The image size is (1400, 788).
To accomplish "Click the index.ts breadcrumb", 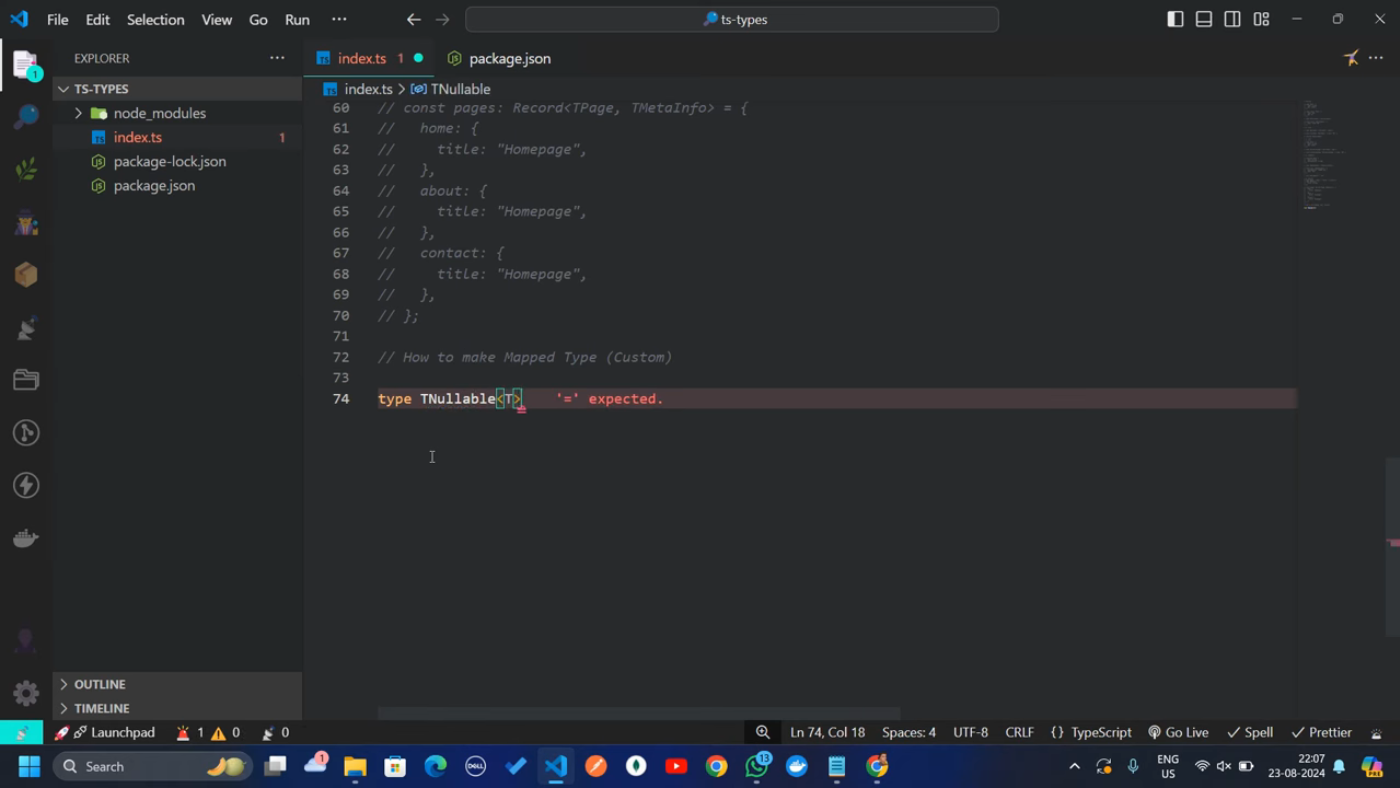I will (x=358, y=89).
